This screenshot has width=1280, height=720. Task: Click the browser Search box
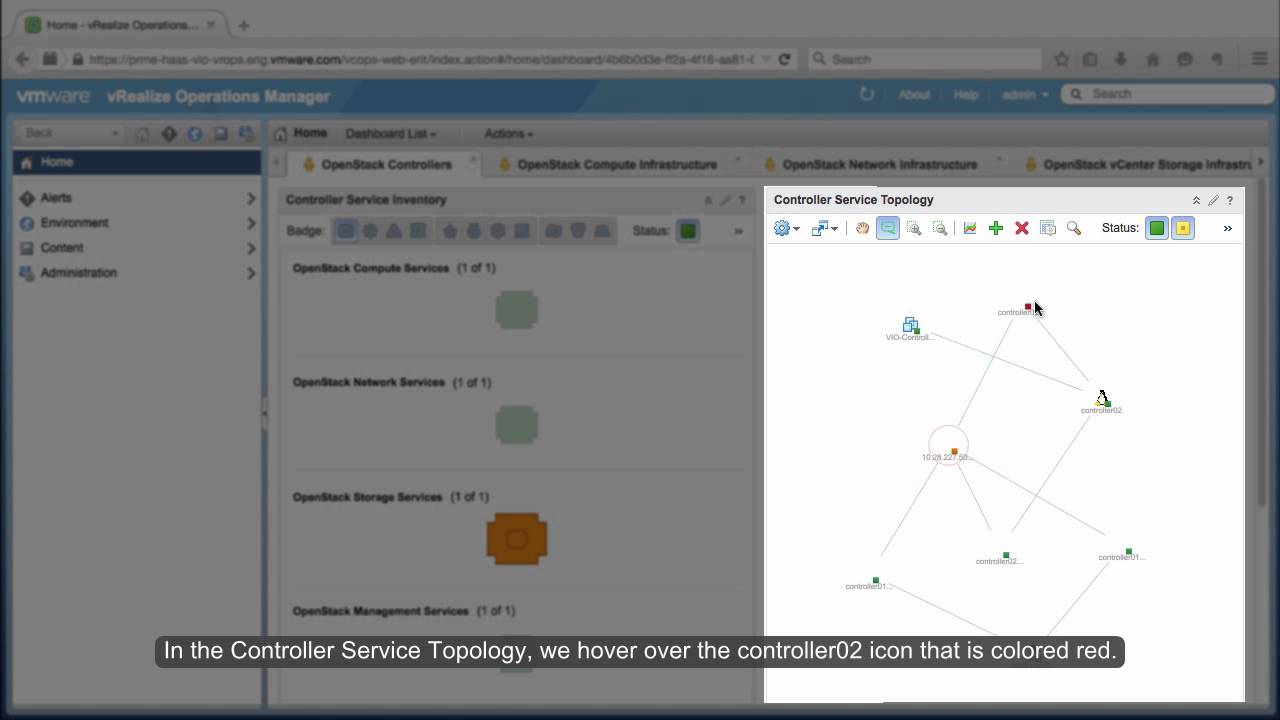point(924,59)
